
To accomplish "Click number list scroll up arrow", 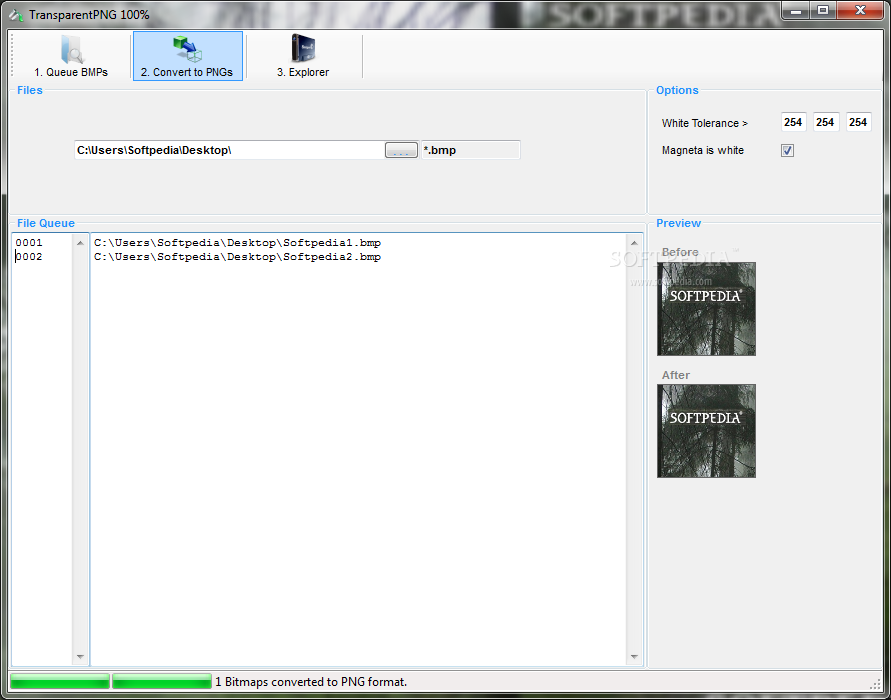I will pos(80,243).
